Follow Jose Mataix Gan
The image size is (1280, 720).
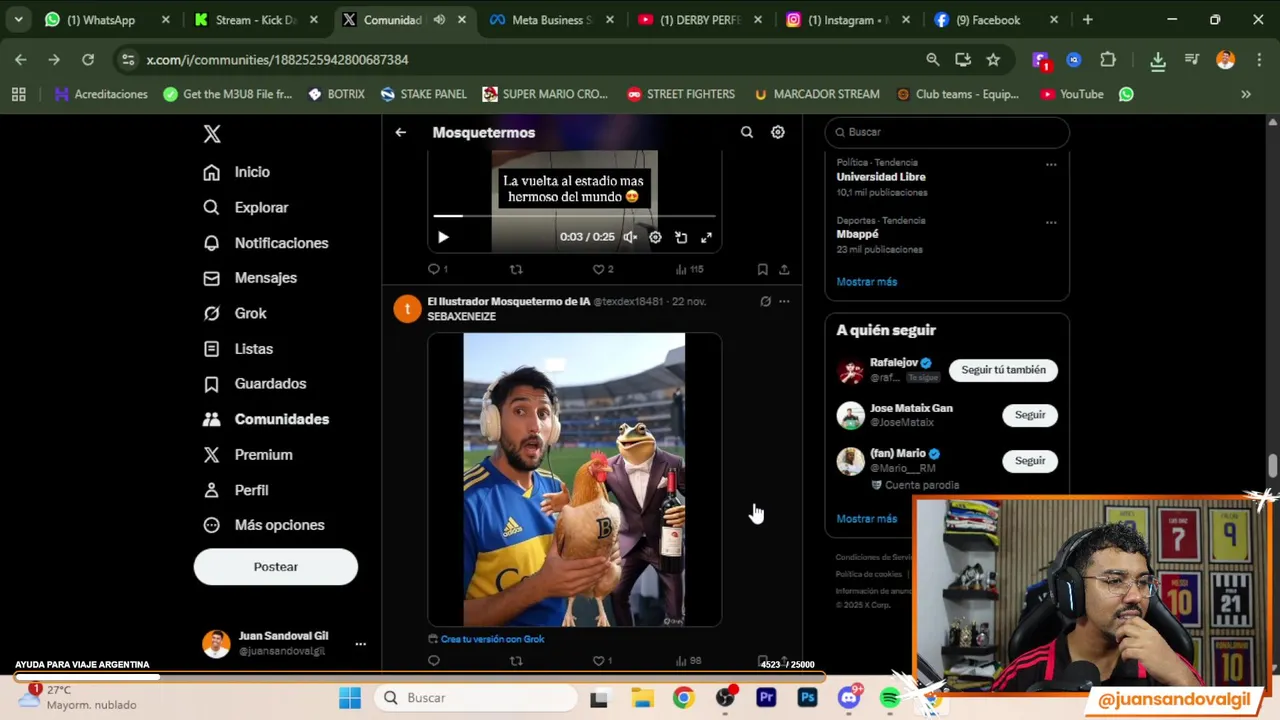coord(1029,415)
